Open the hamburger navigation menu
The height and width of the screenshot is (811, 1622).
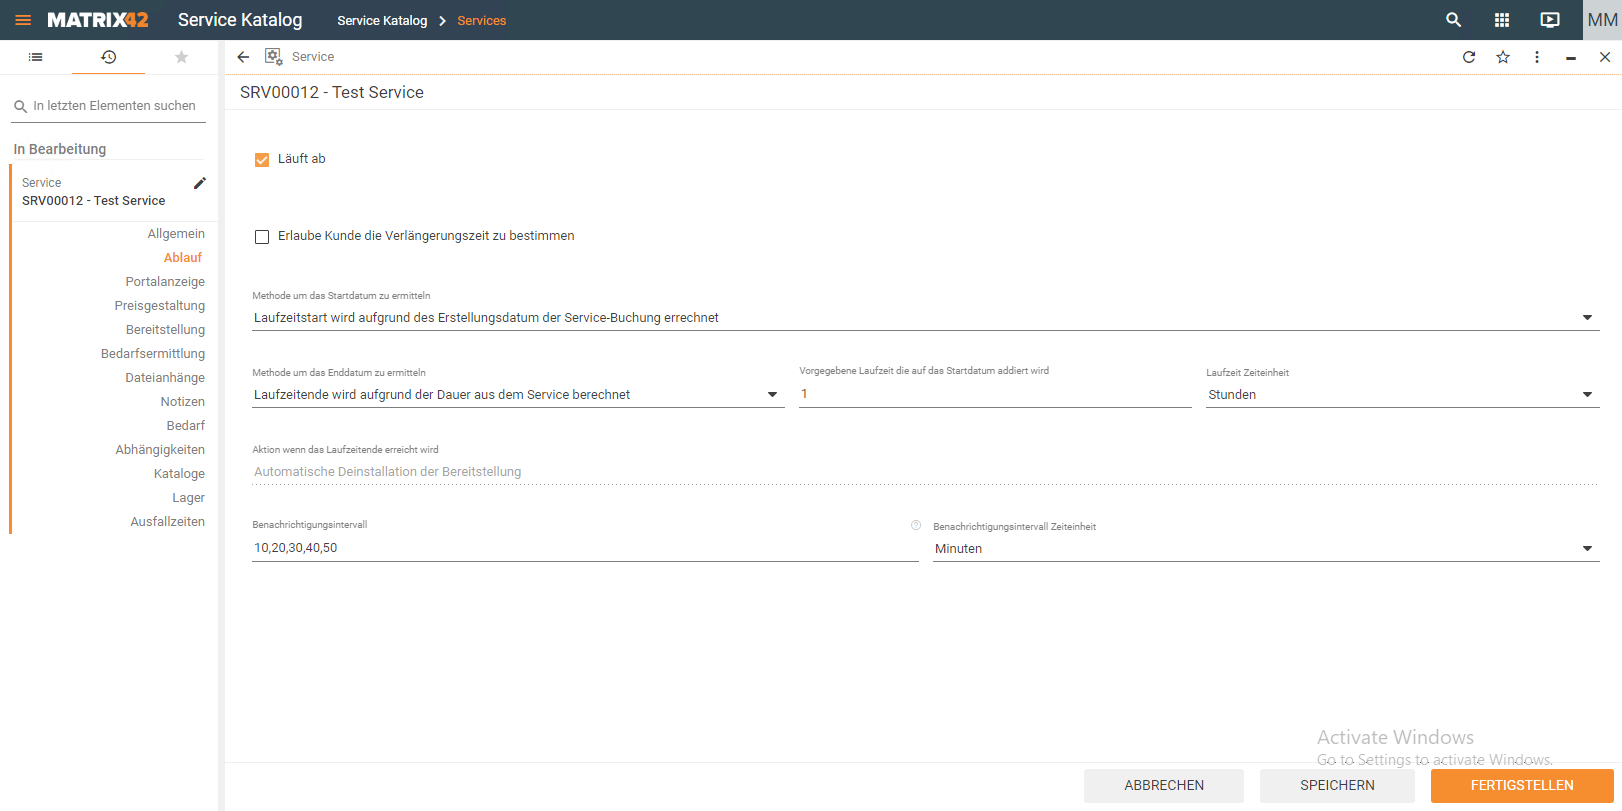coord(23,20)
